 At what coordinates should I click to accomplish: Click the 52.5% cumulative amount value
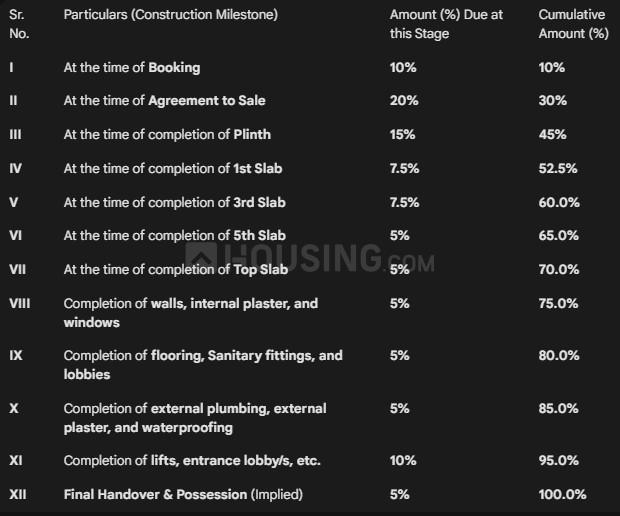pyautogui.click(x=558, y=168)
